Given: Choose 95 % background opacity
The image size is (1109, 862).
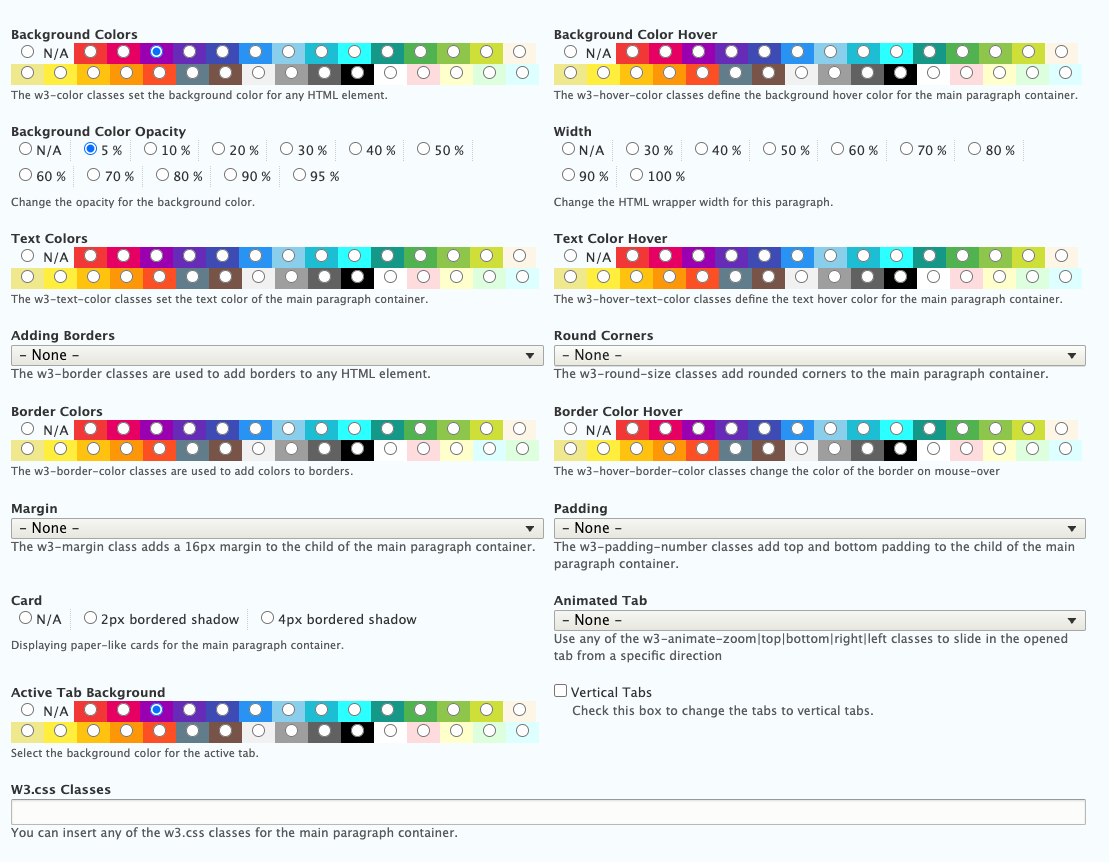Looking at the screenshot, I should click(x=299, y=175).
